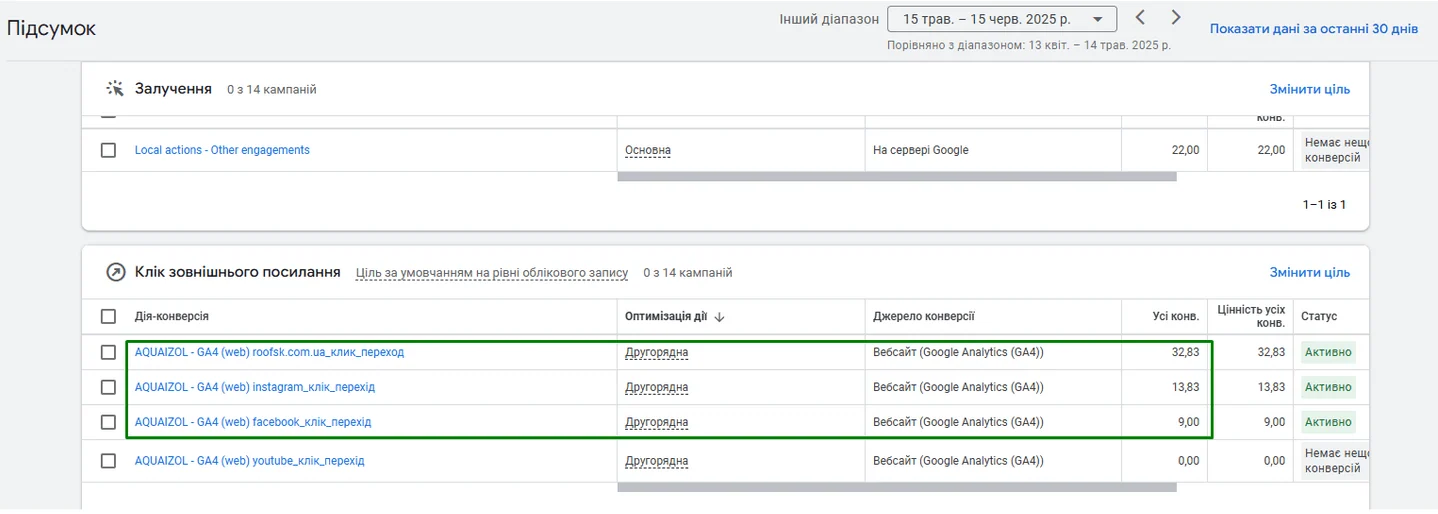Open the date range dropdown
This screenshot has width=1438, height=514.
(1002, 19)
